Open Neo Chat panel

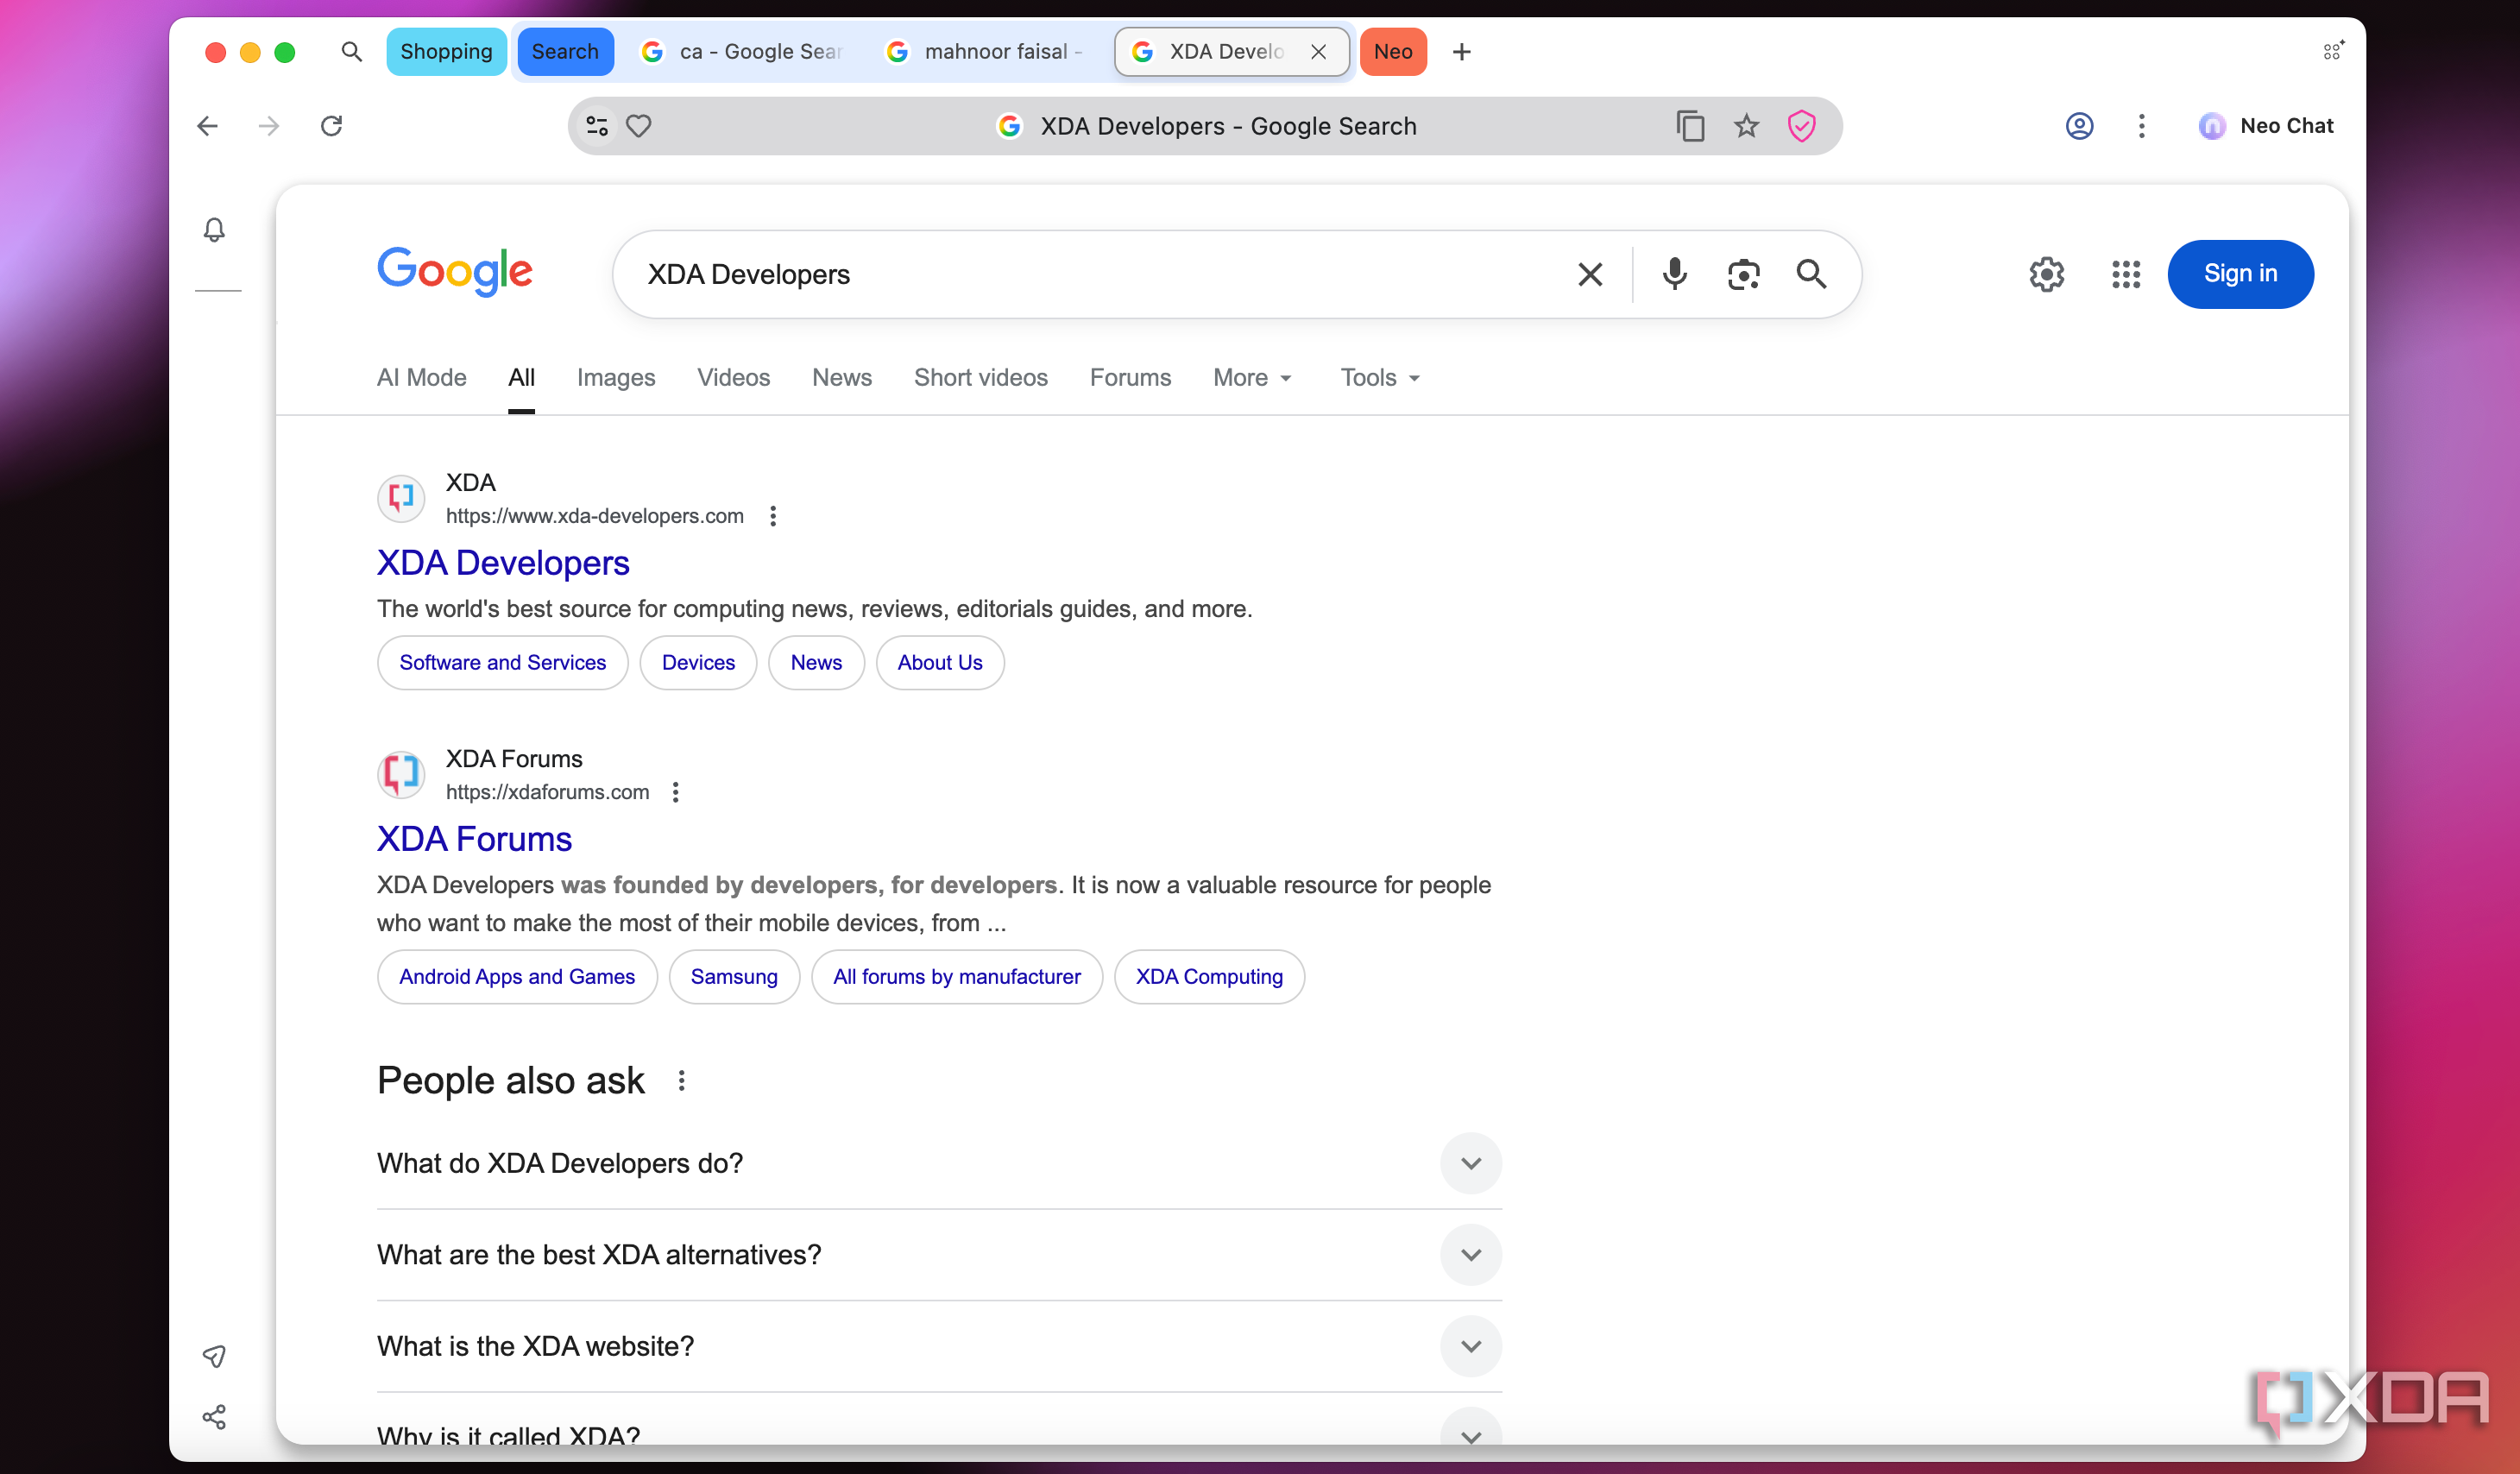coord(2266,126)
